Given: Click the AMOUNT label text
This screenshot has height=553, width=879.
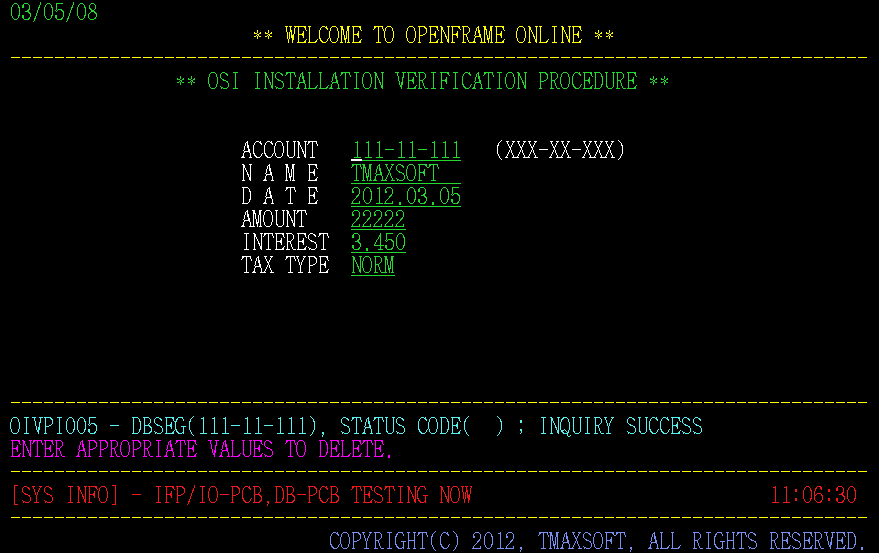Looking at the screenshot, I should point(274,220).
